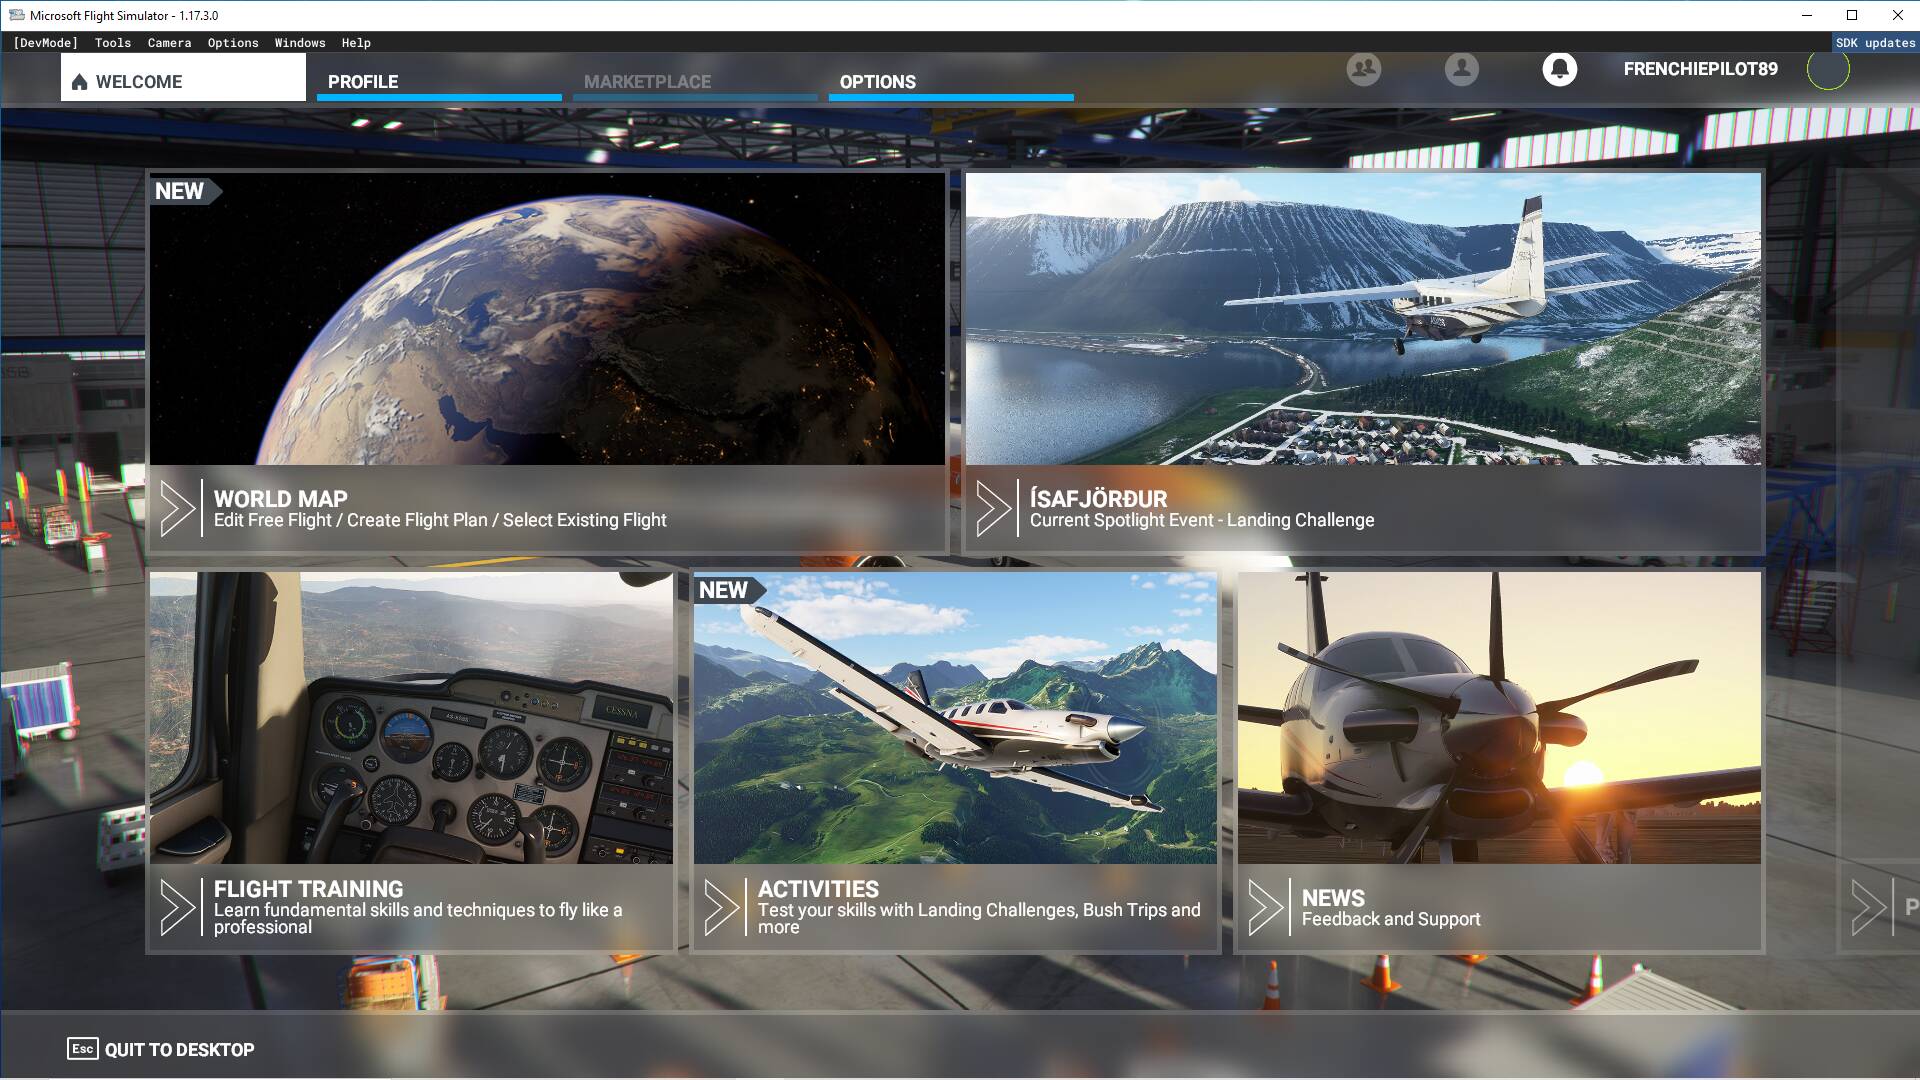1920x1080 pixels.
Task: Click the home icon on the Welcome tab
Action: tap(80, 81)
